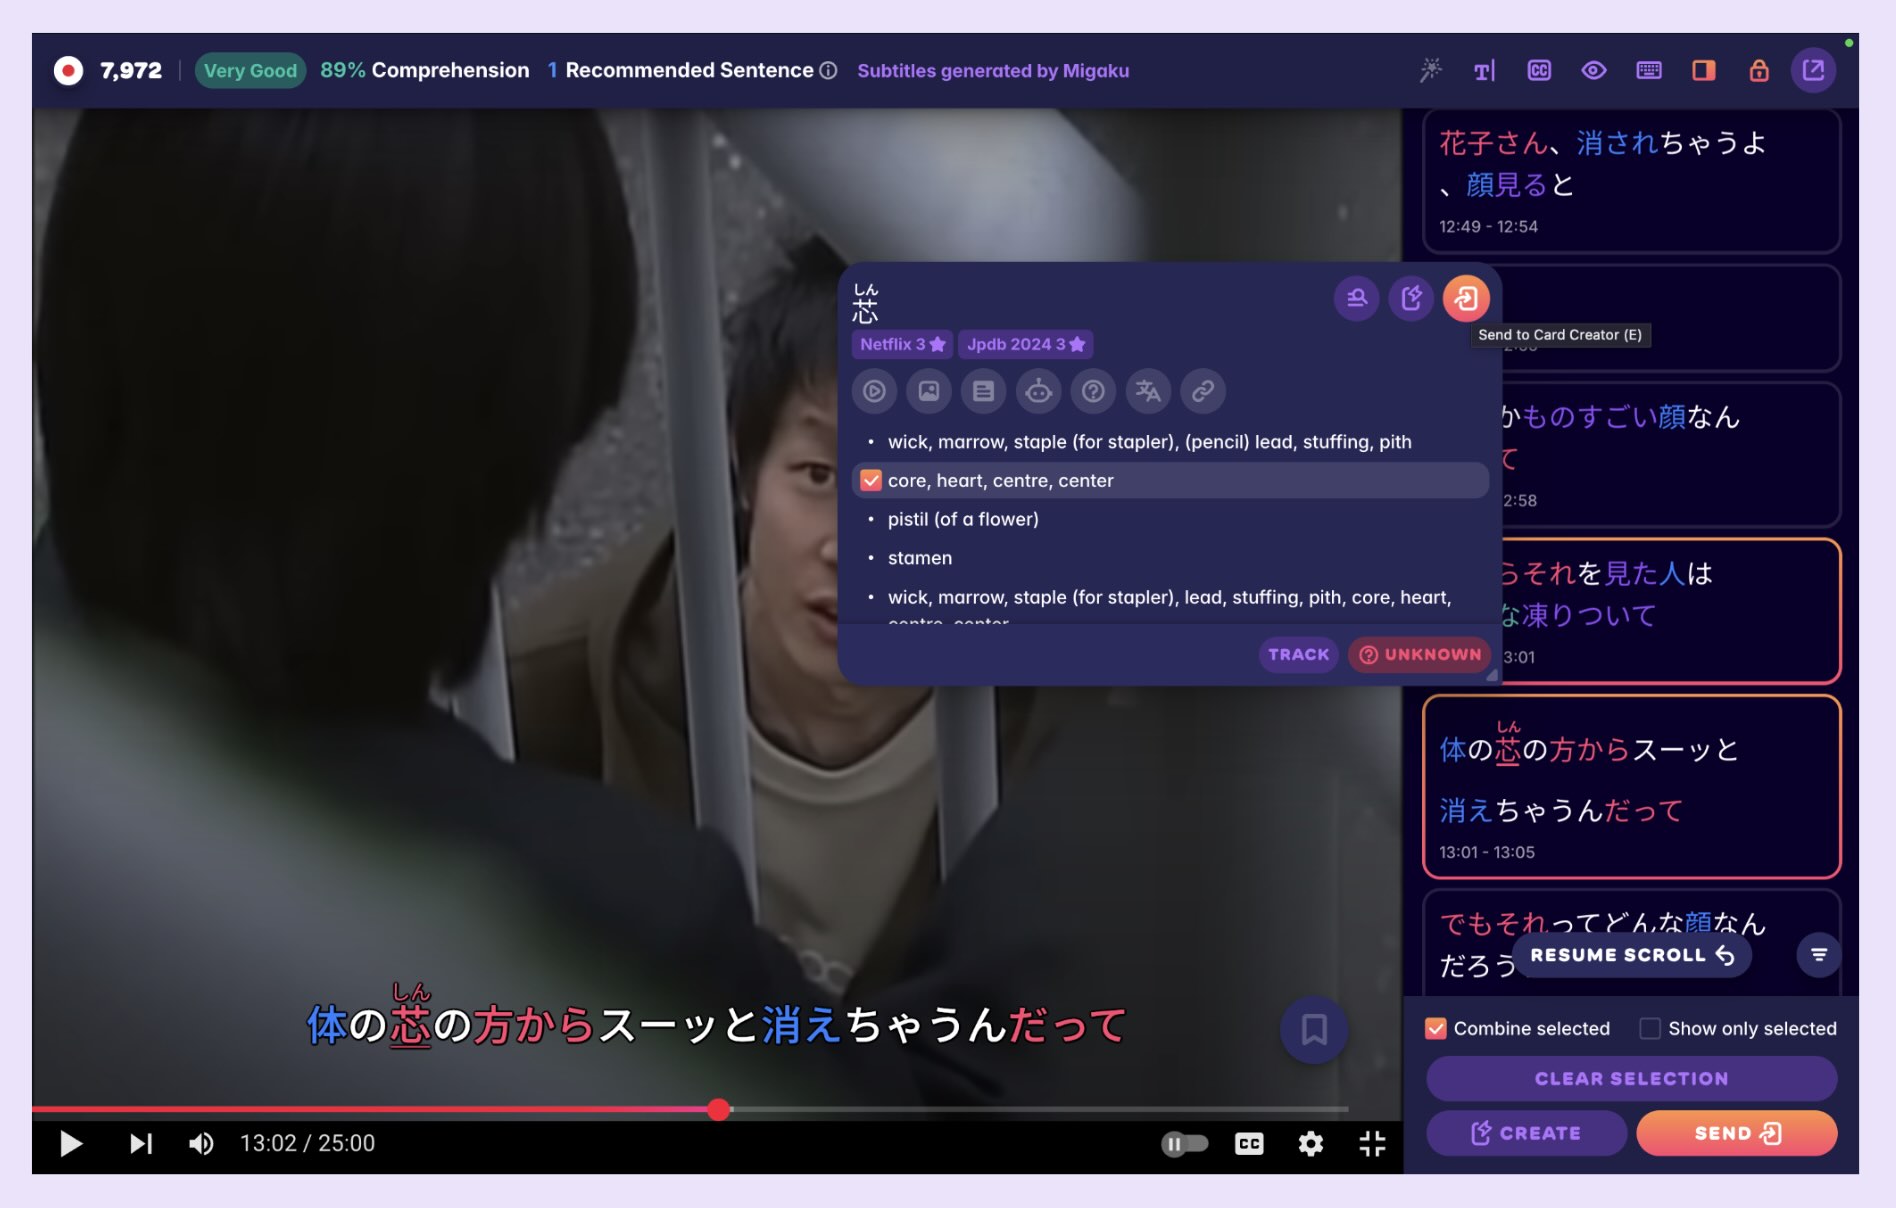The image size is (1896, 1208).
Task: Click the translate icon in popup row
Action: 1148,391
